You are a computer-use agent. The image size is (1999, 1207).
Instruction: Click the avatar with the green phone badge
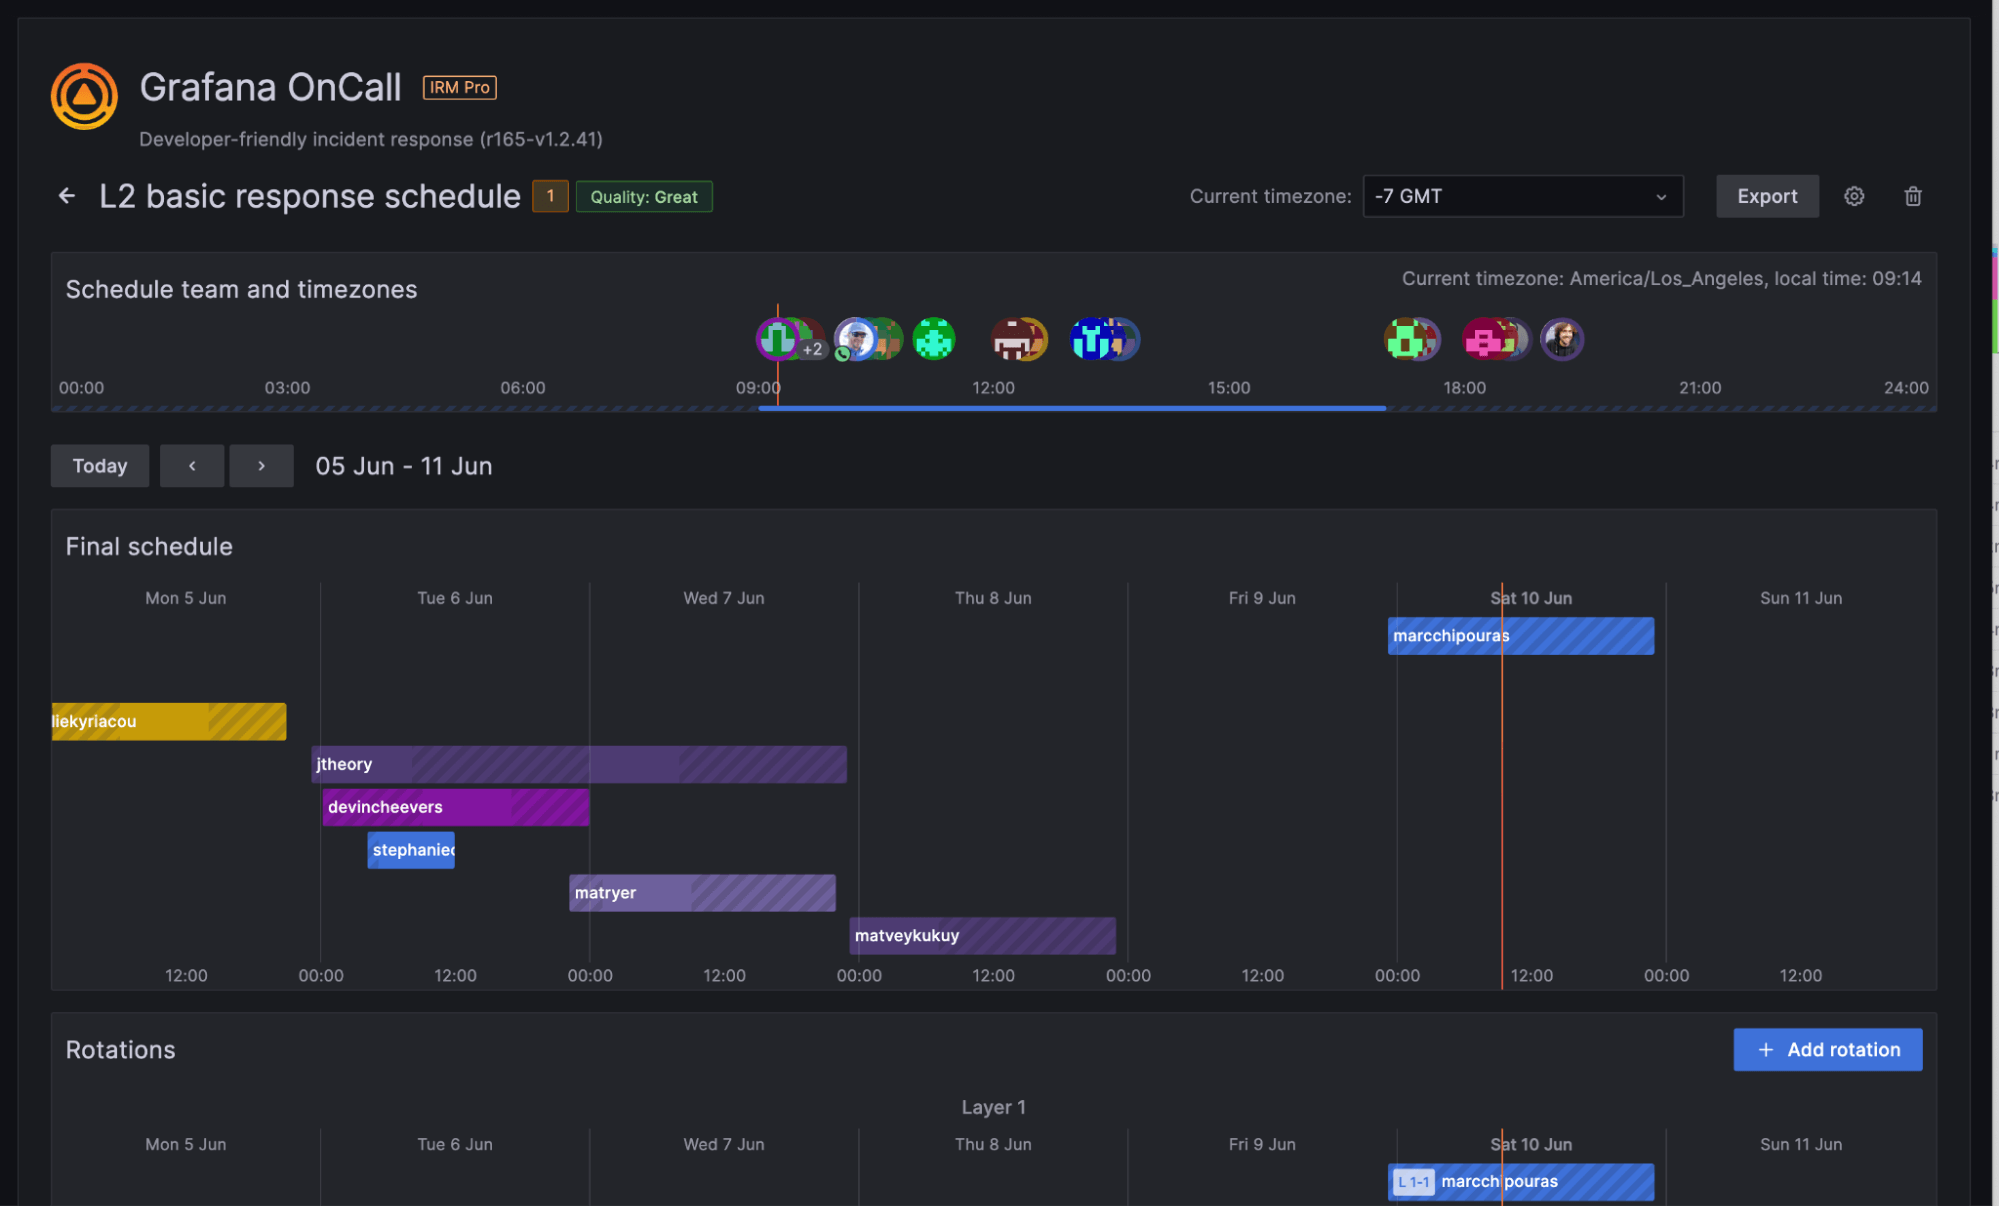[856, 340]
